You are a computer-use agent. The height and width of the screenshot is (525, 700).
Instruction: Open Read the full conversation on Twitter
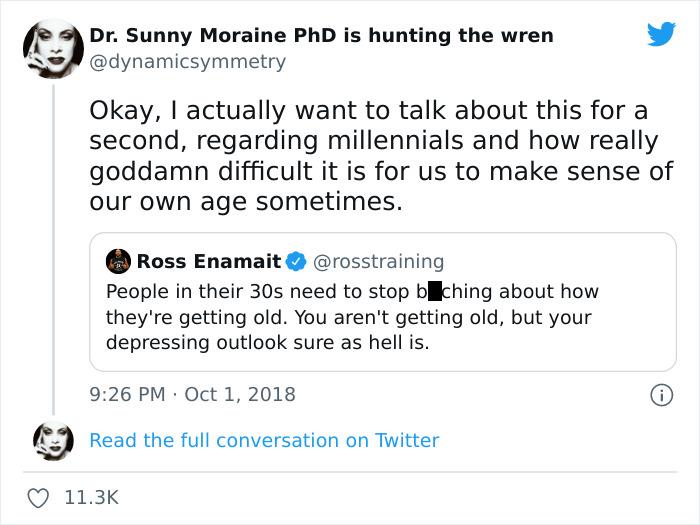(x=264, y=440)
